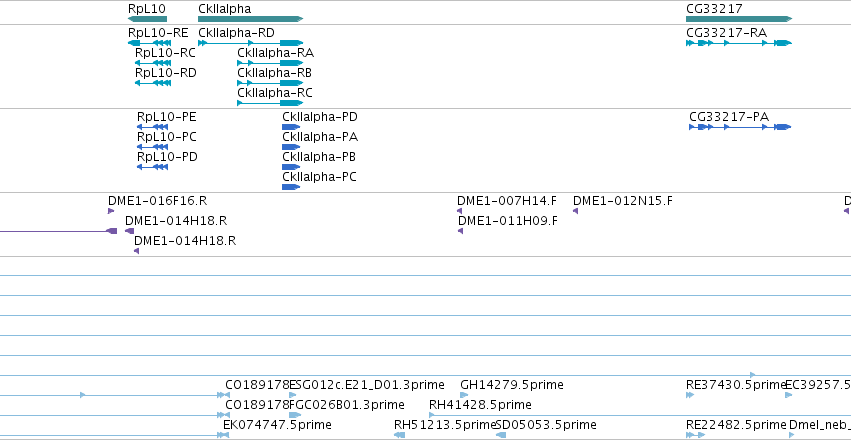The height and width of the screenshot is (440, 851).
Task: Open EST RE37430.5prime
Action: (690, 395)
